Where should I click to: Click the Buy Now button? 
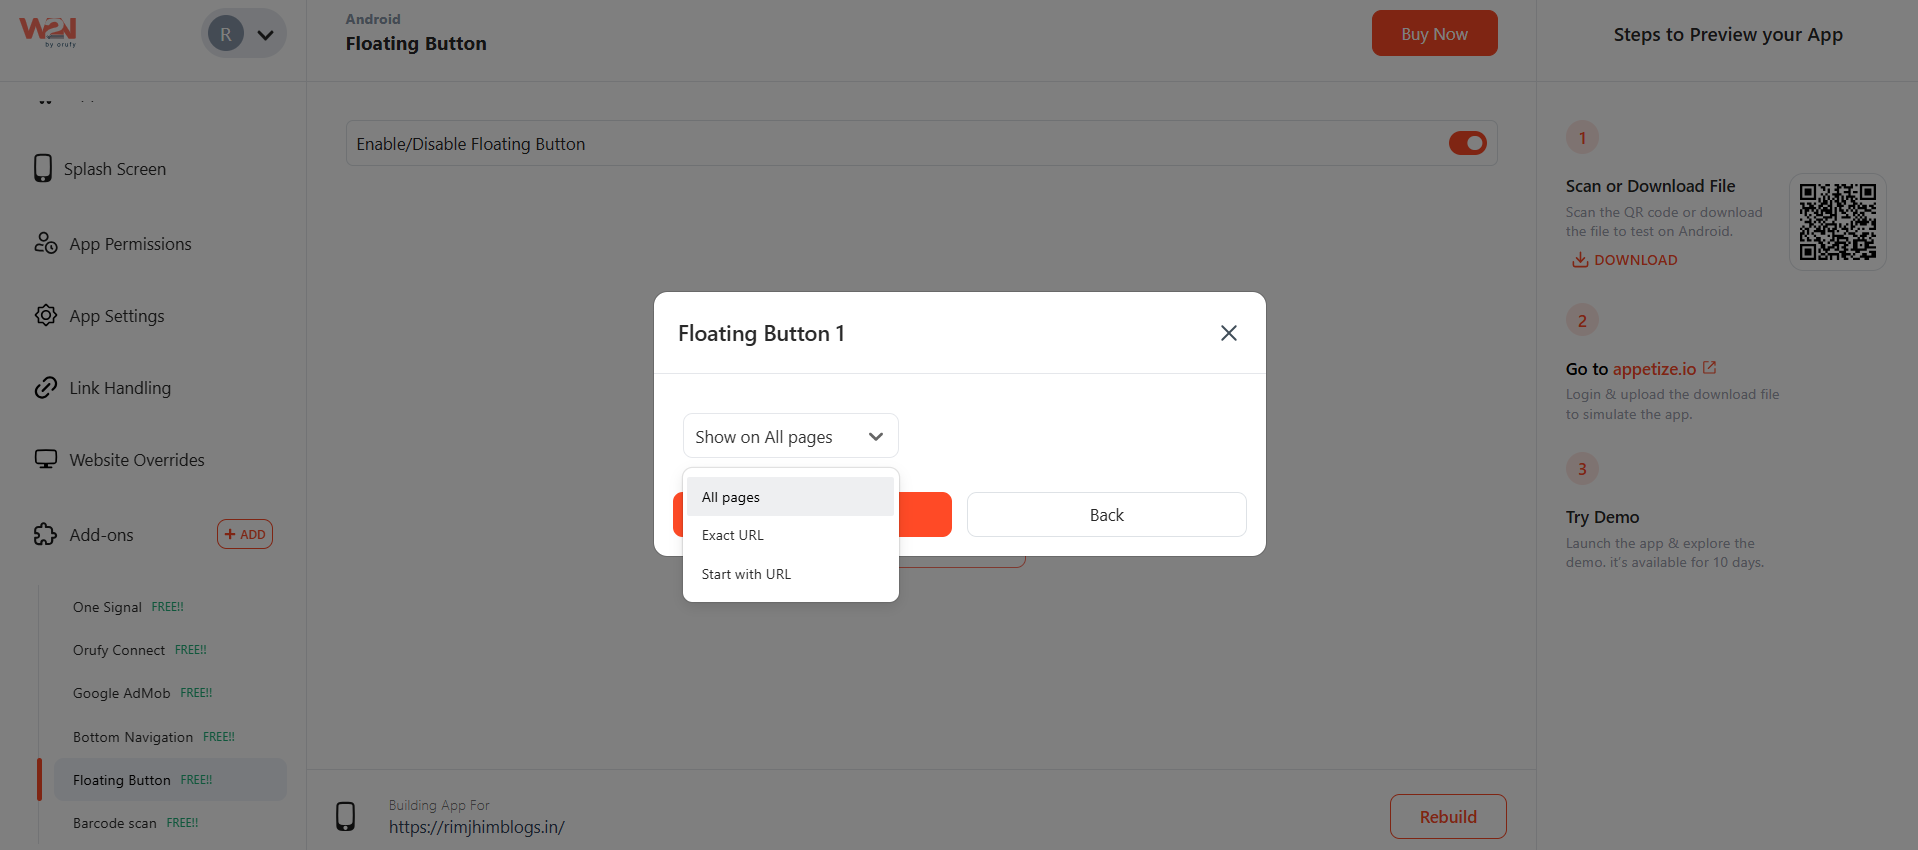click(x=1434, y=33)
